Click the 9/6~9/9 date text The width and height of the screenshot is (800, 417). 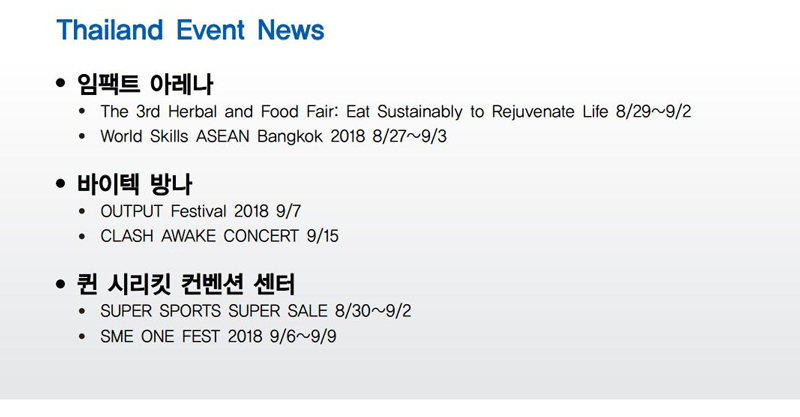(303, 336)
